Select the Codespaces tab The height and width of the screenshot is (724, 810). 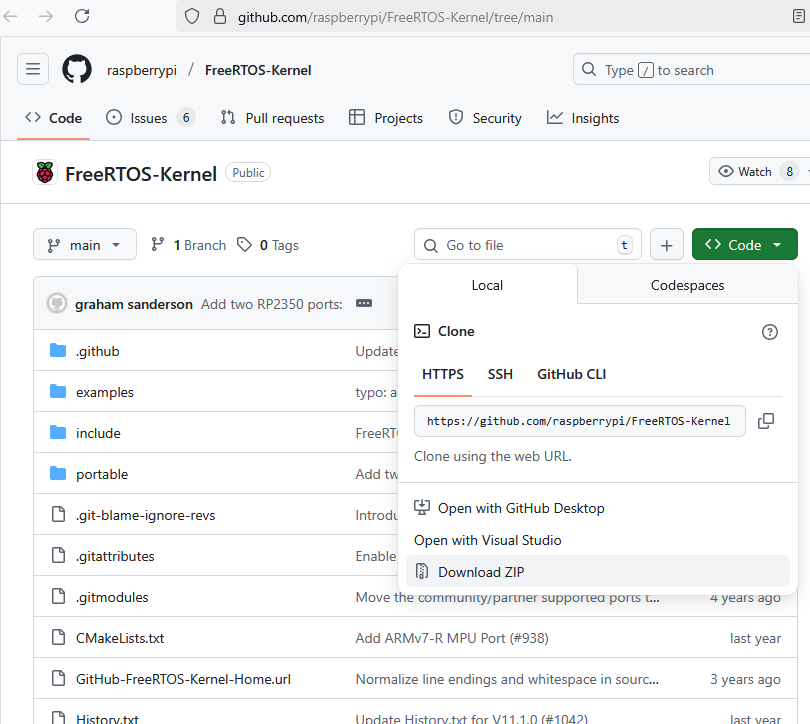(687, 285)
